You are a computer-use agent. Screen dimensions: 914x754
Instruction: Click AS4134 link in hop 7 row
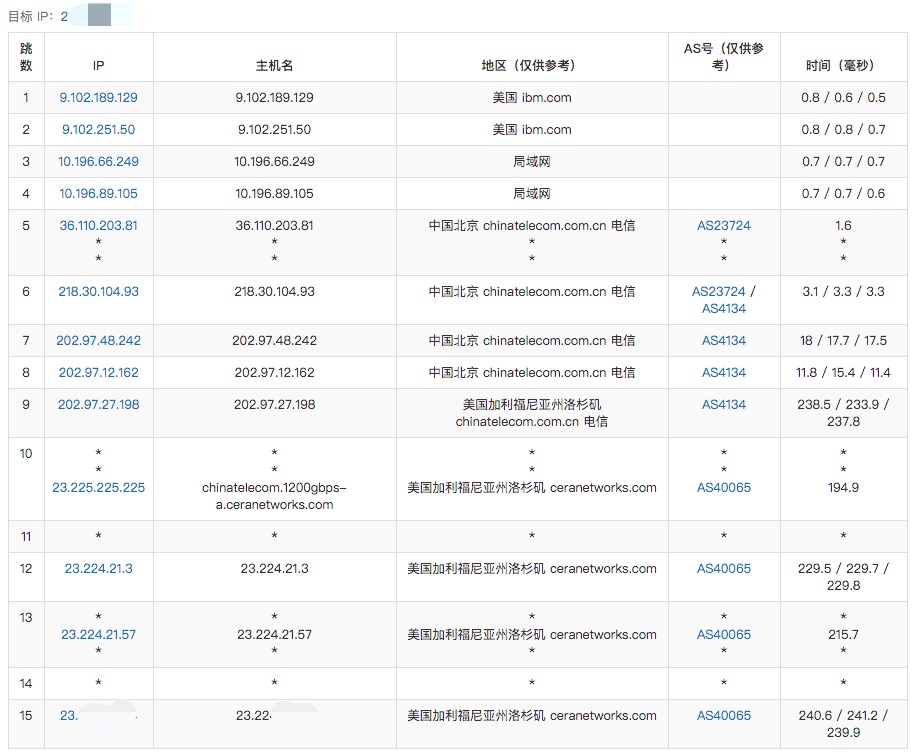(723, 341)
